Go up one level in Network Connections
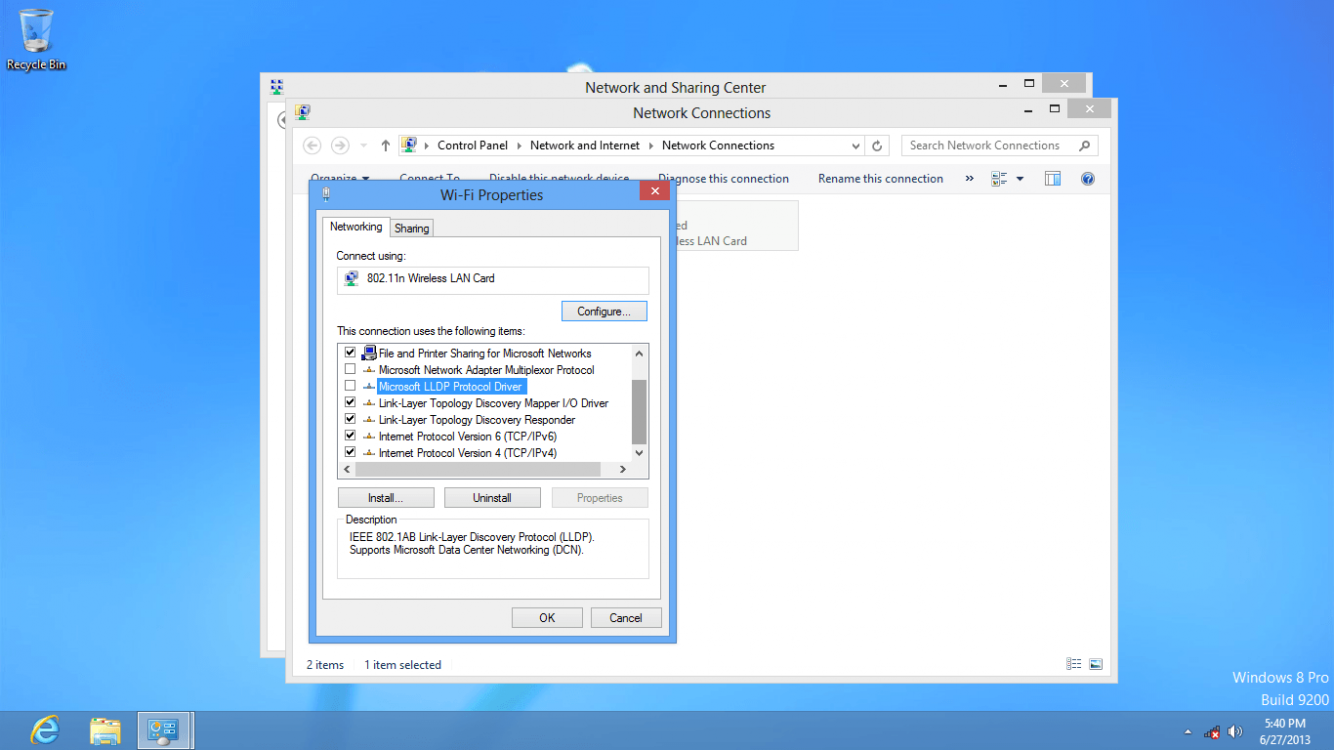Image resolution: width=1334 pixels, height=750 pixels. coord(385,146)
